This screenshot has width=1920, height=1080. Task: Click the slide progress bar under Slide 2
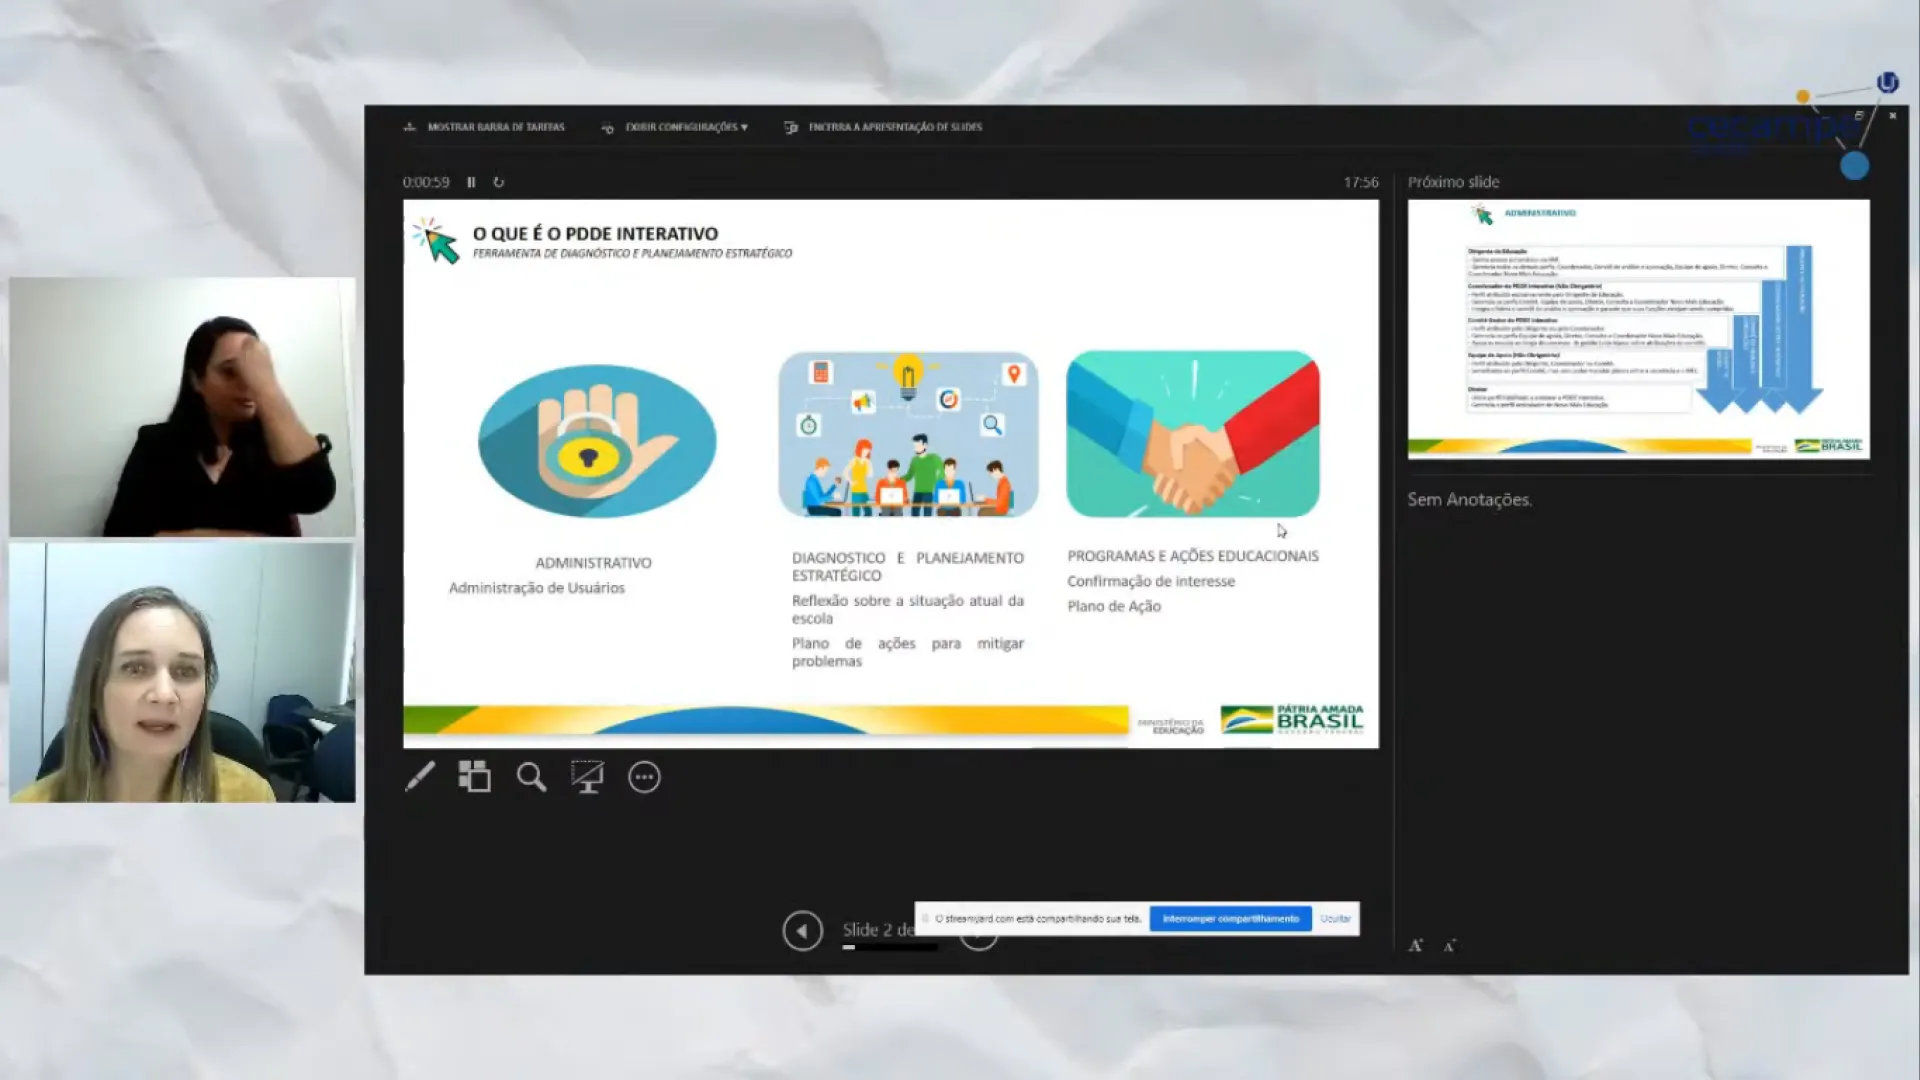[x=889, y=947]
